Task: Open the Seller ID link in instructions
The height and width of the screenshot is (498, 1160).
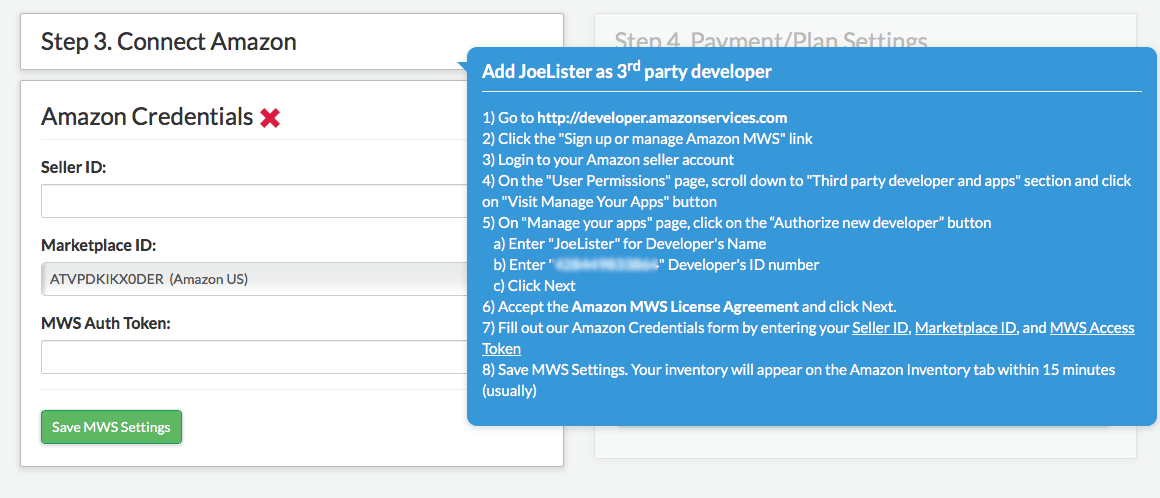Action: pos(880,328)
